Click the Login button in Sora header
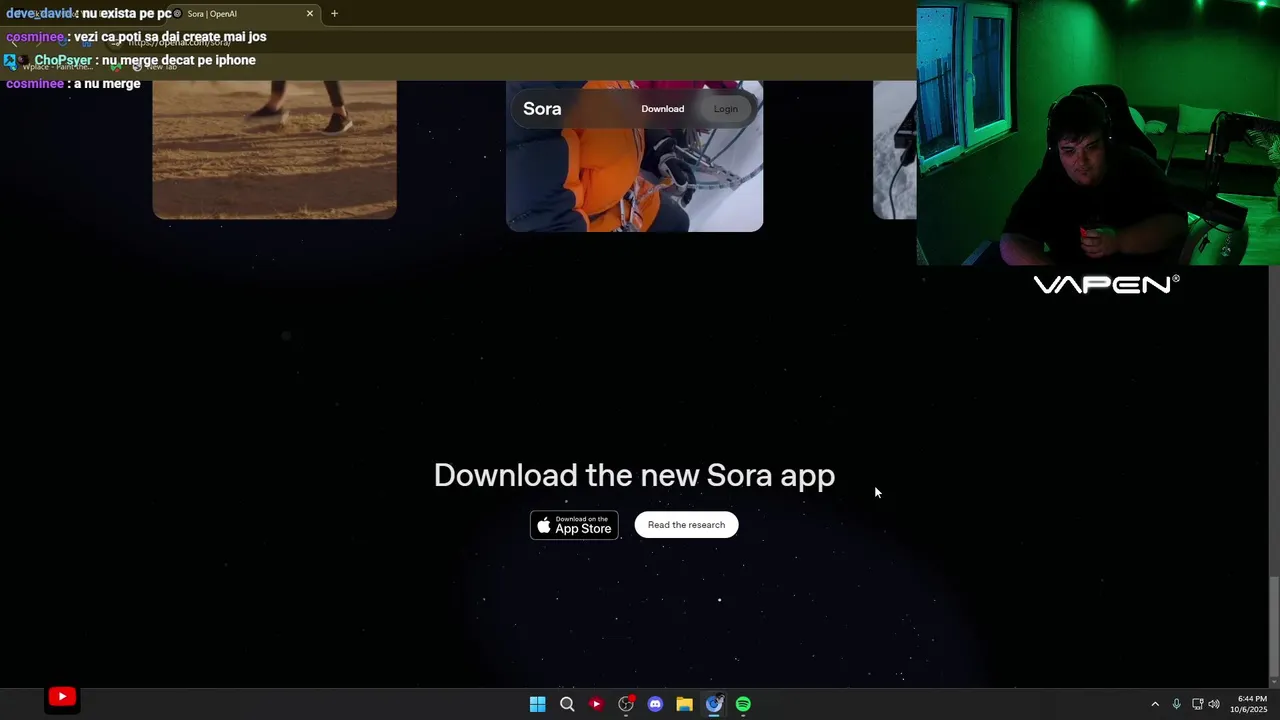Screen dimensions: 1280x720 726,109
